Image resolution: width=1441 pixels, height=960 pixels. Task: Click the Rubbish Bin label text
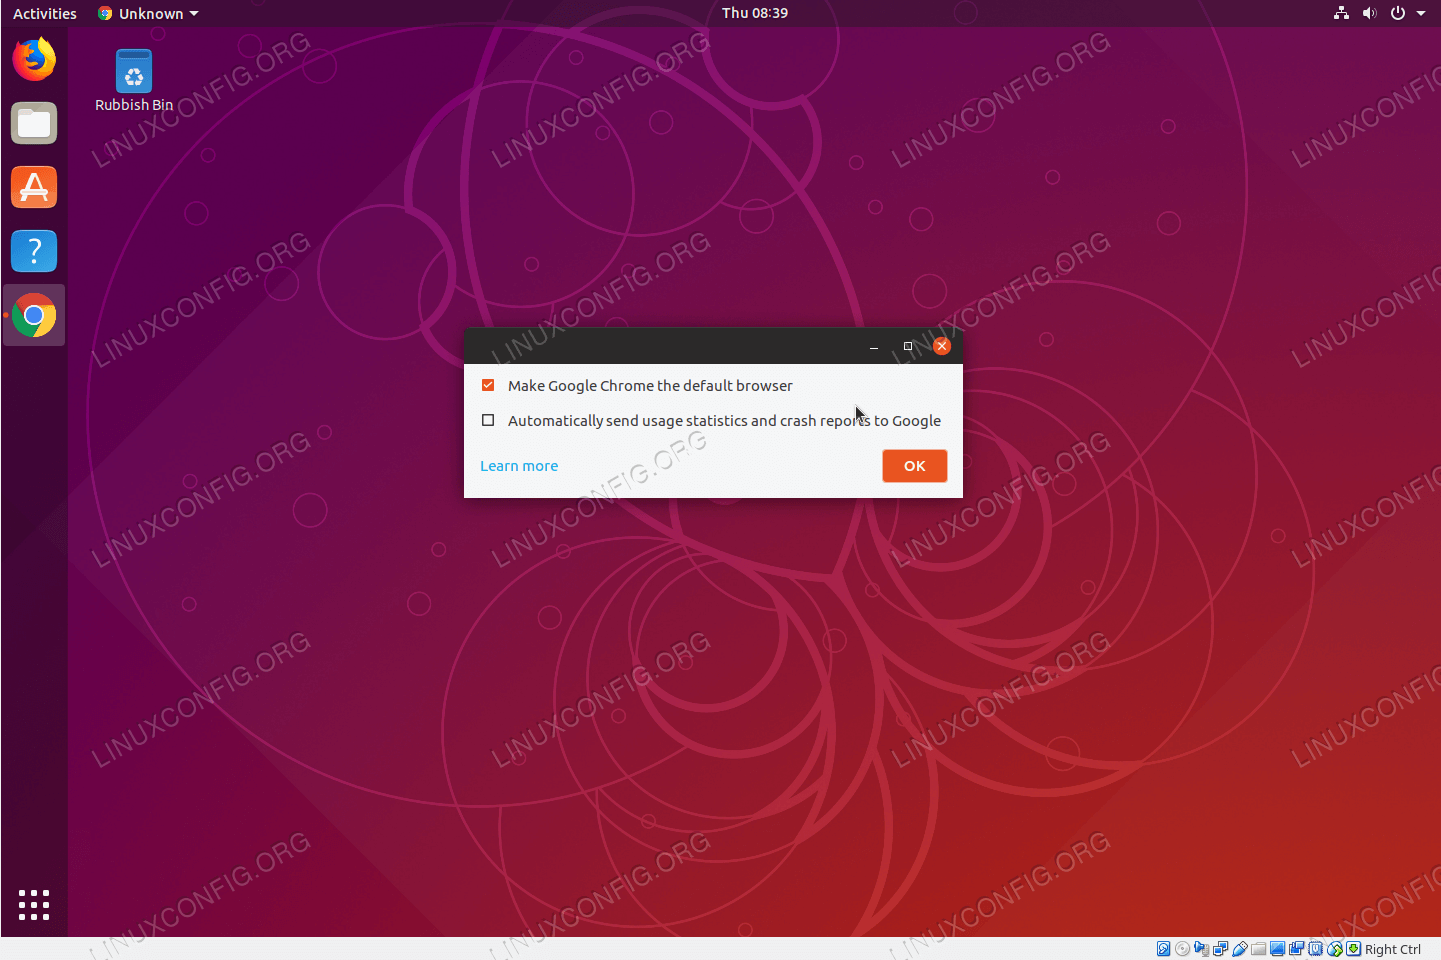pyautogui.click(x=134, y=105)
